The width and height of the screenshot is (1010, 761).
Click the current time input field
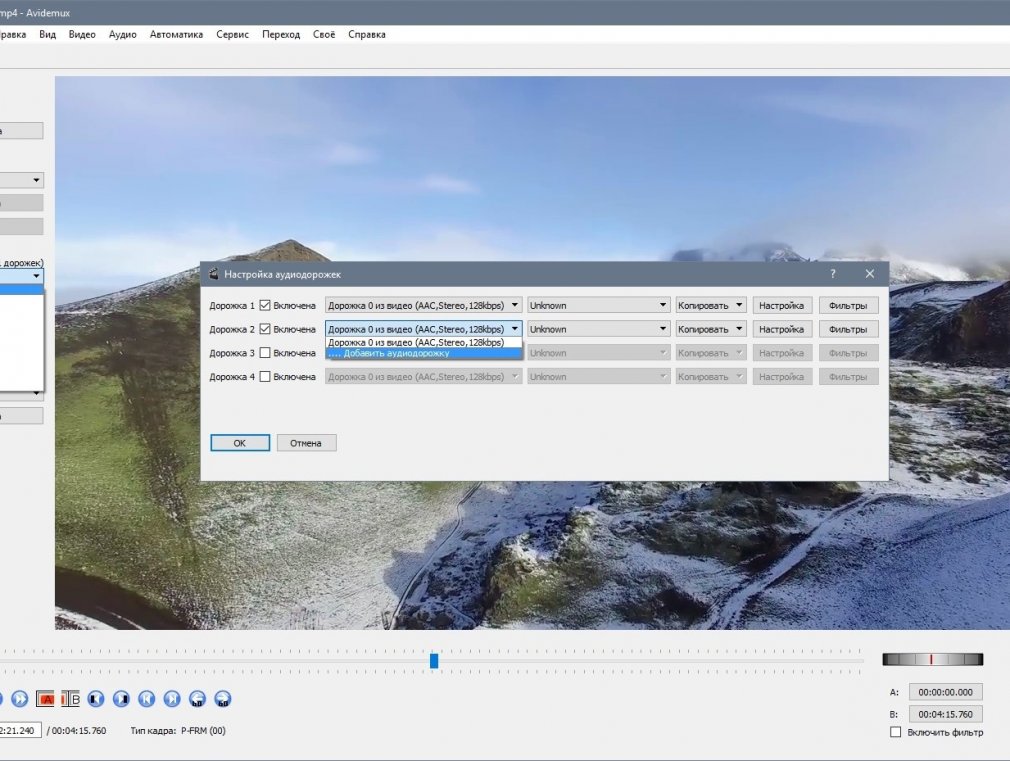[x=19, y=731]
